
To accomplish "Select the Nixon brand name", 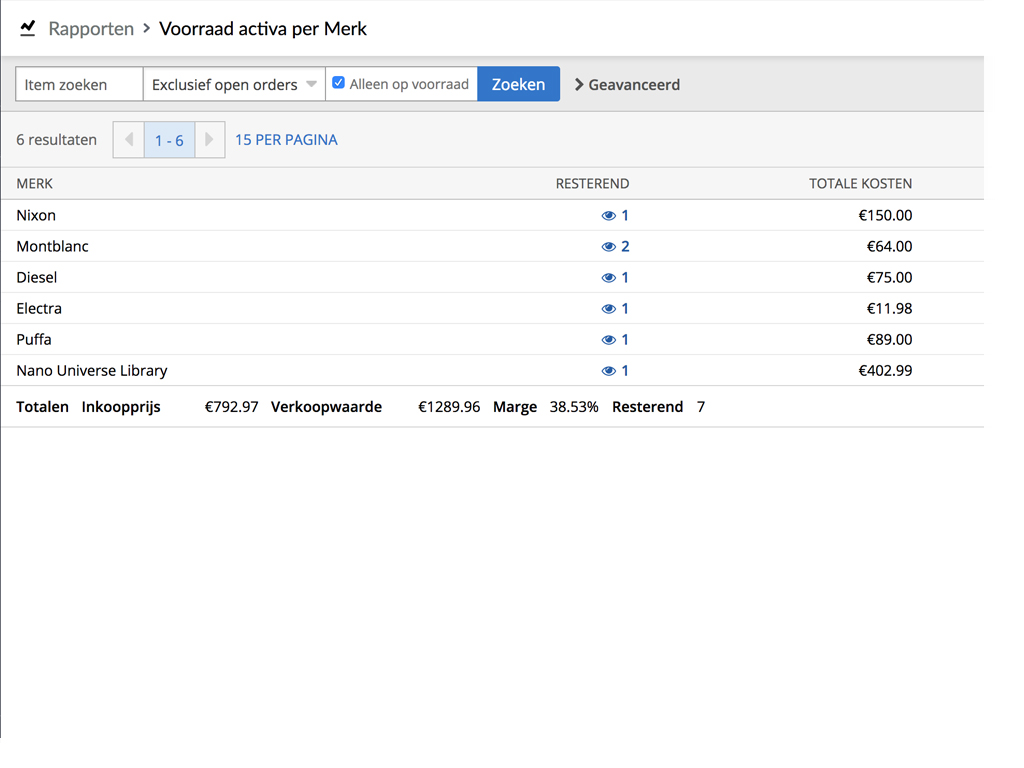I will pos(36,216).
